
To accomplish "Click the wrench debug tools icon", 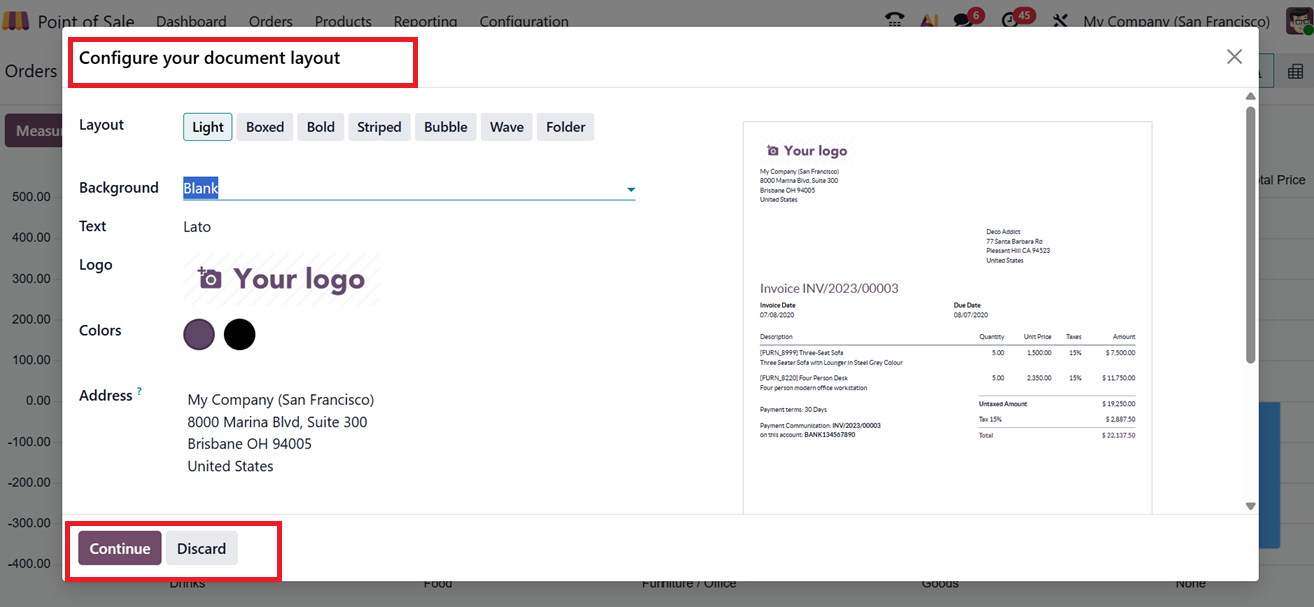I will pos(1061,21).
